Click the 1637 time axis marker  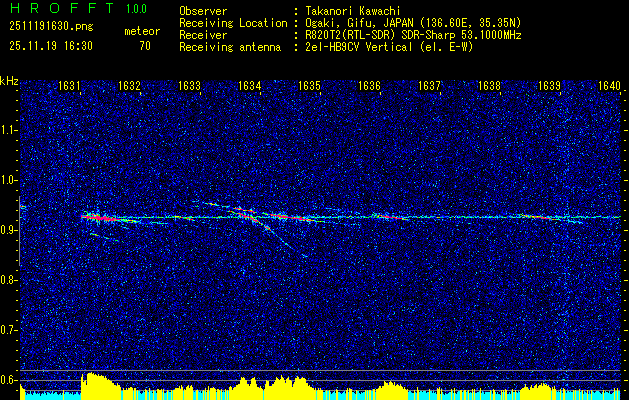pos(429,85)
